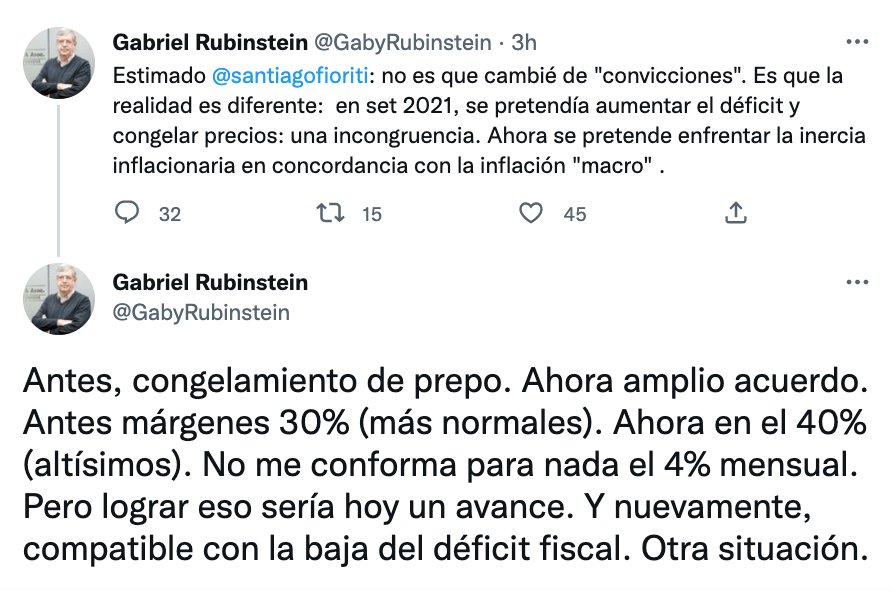Click the like count 45
The height and width of the screenshot is (591, 894).
575,213
